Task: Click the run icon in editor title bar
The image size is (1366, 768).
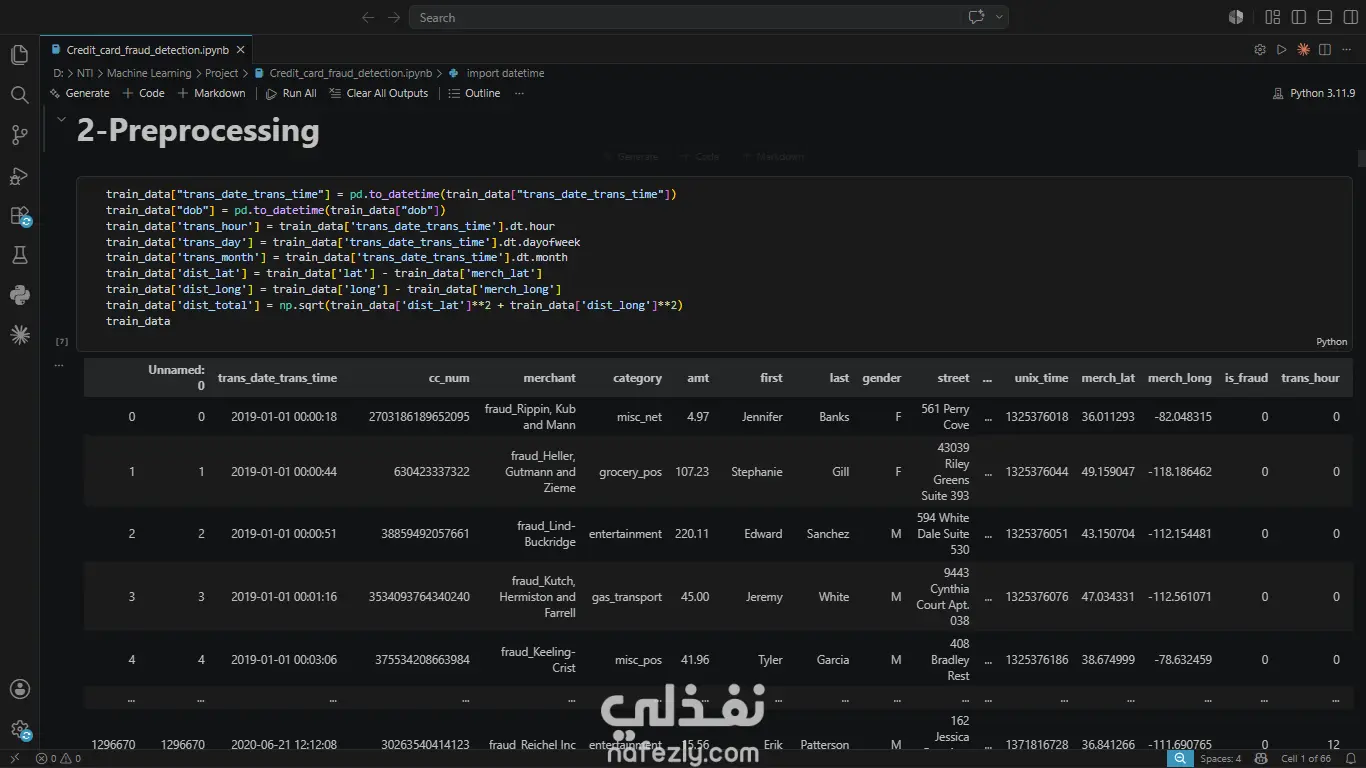Action: click(x=1282, y=50)
